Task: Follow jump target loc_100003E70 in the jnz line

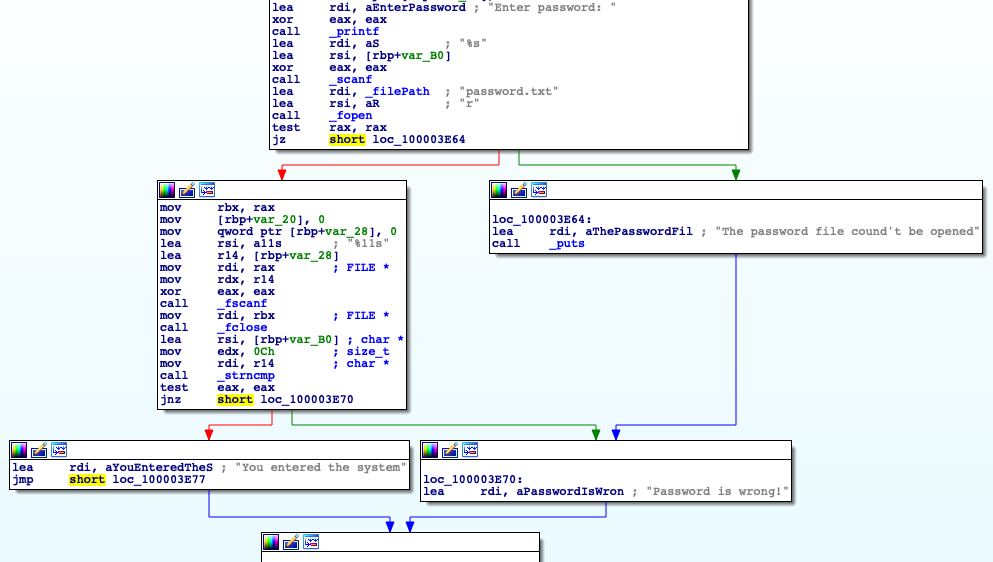Action: tap(307, 400)
